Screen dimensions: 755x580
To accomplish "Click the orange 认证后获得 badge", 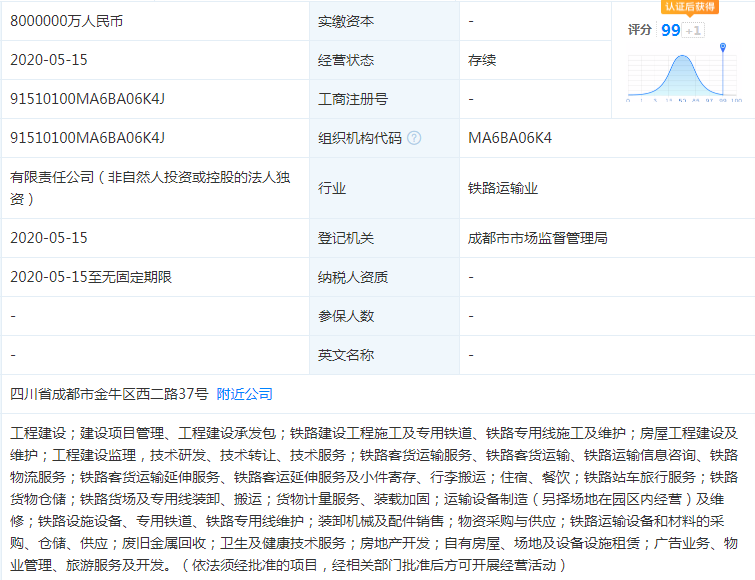I will tap(690, 6).
